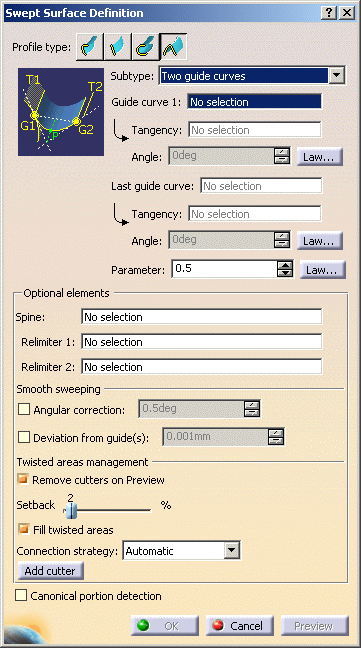
Task: Click the help question mark button
Action: click(328, 13)
